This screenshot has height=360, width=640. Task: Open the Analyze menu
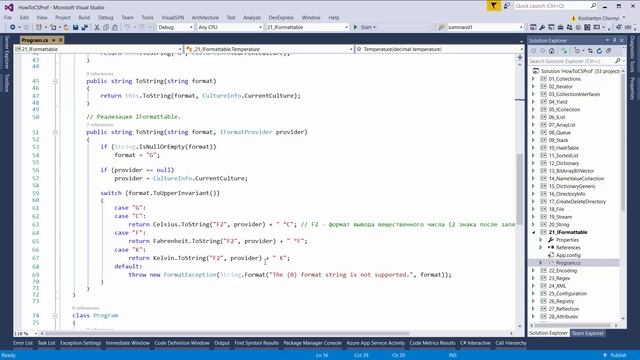coord(251,18)
